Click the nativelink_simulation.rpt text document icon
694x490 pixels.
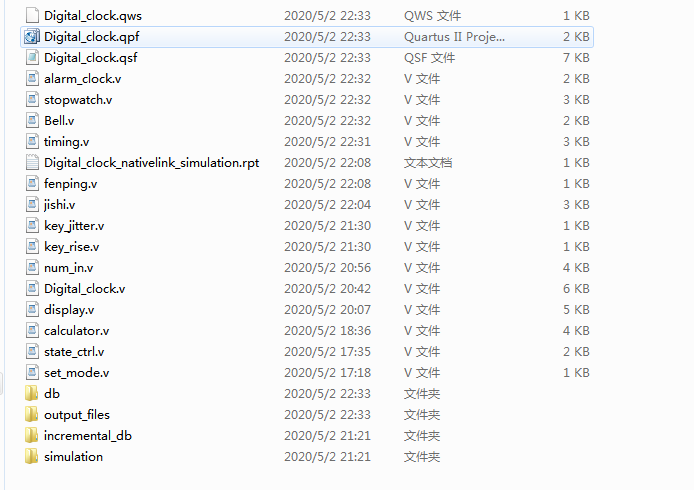tap(32, 162)
